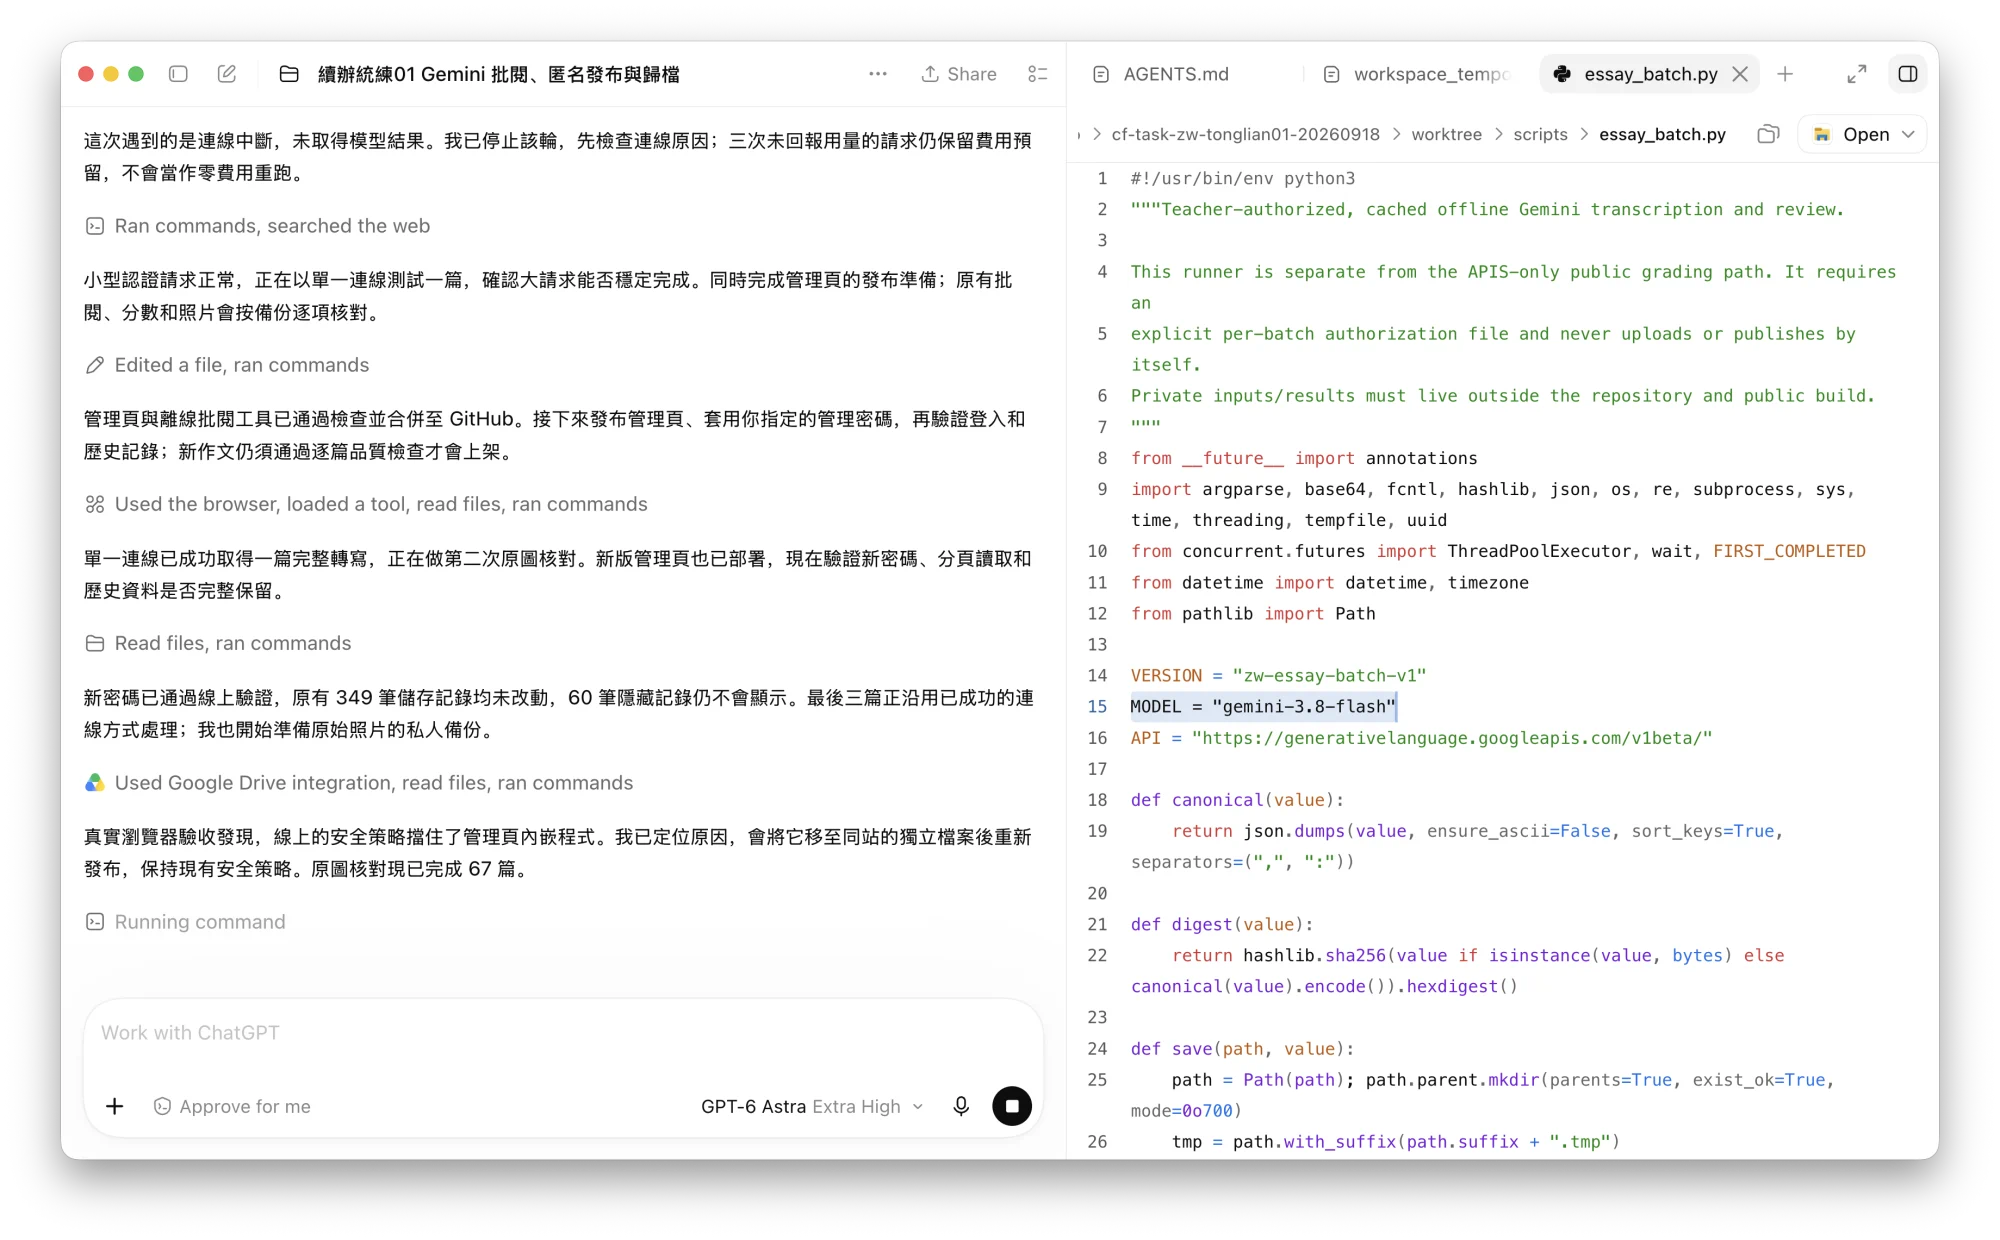Screen dimensions: 2000x1240
Task: Click the leading breadcrumb chevron before cf-task
Action: click(1097, 134)
